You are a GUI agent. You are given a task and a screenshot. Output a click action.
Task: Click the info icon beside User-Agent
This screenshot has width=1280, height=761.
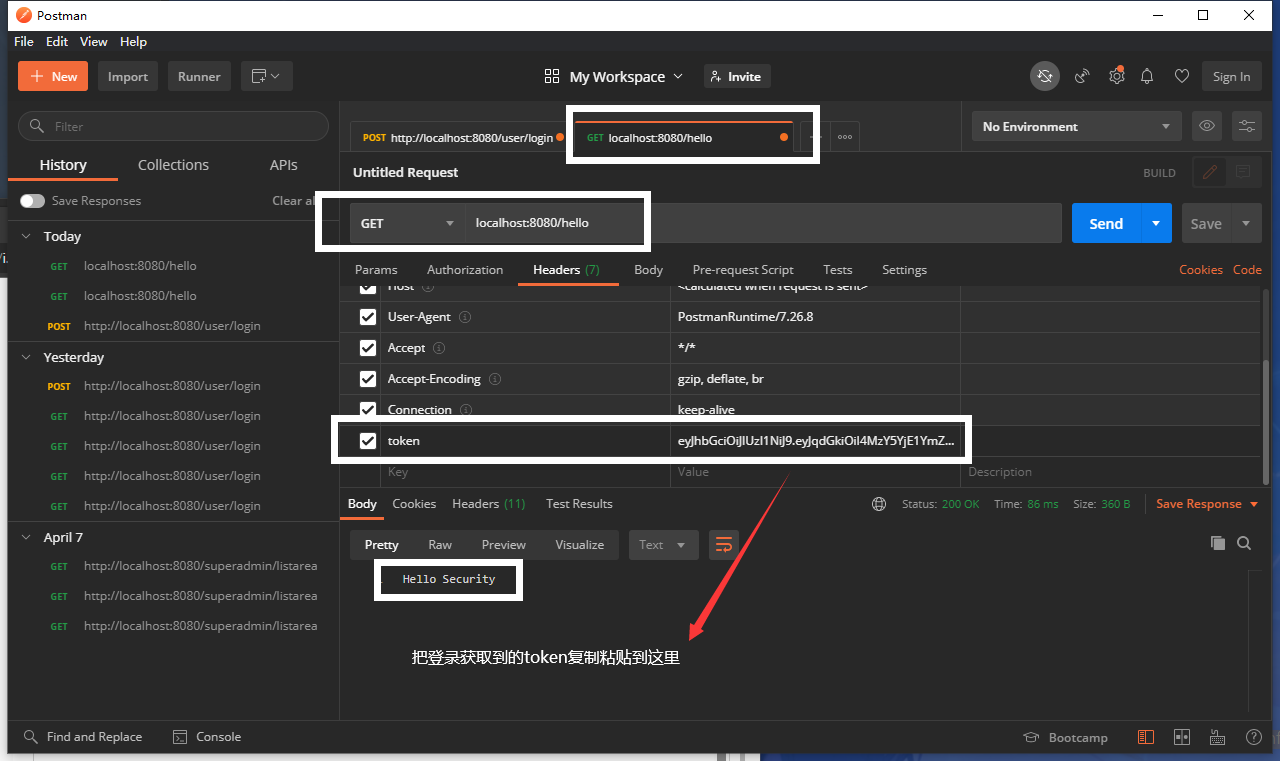[x=465, y=317]
